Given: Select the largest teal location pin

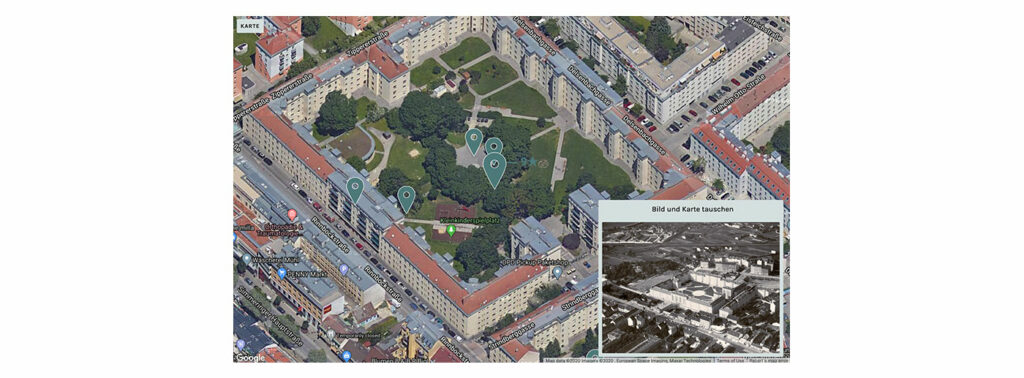Looking at the screenshot, I should coord(495,170).
